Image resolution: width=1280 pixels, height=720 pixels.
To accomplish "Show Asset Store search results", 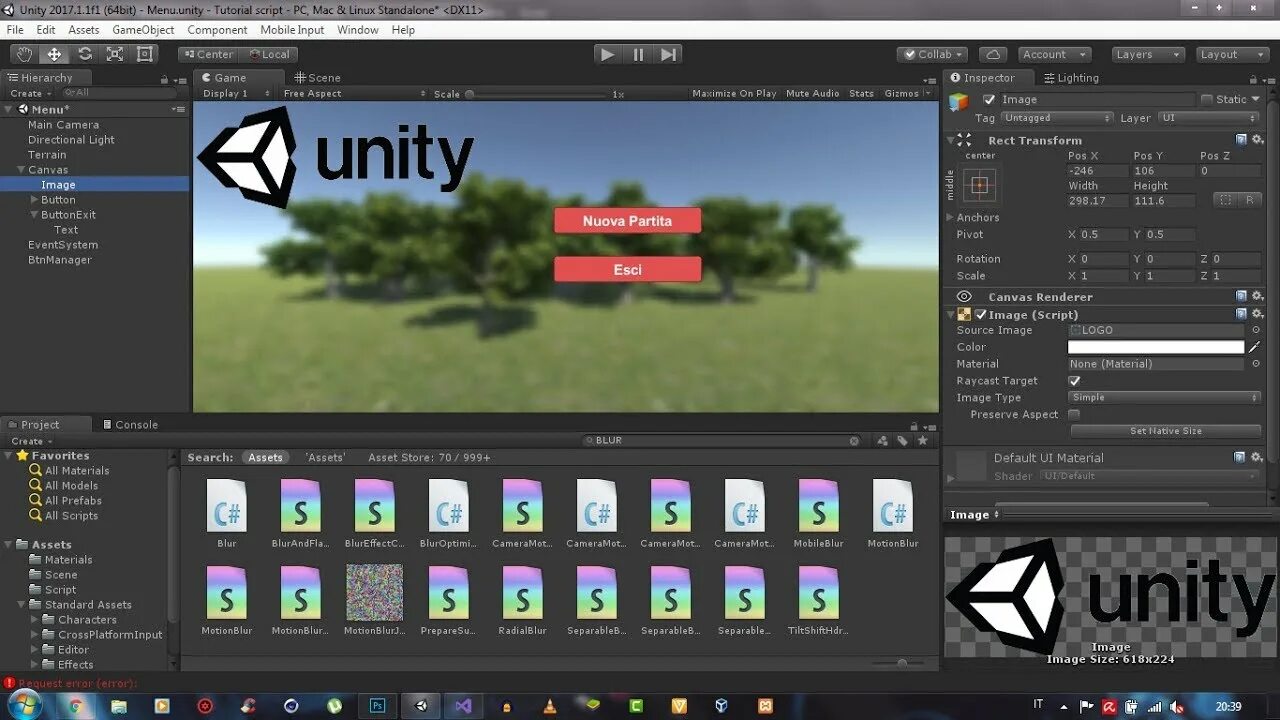I will pos(429,457).
